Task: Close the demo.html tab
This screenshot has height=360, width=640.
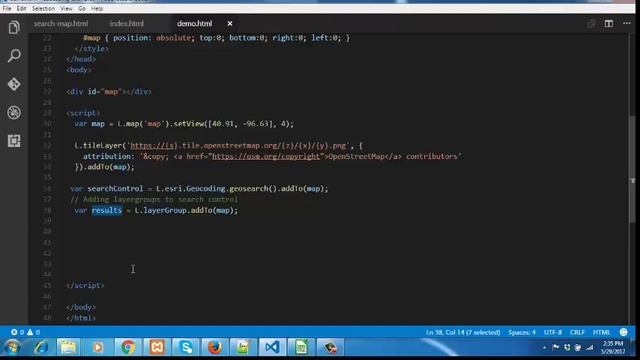Action: pyautogui.click(x=230, y=24)
